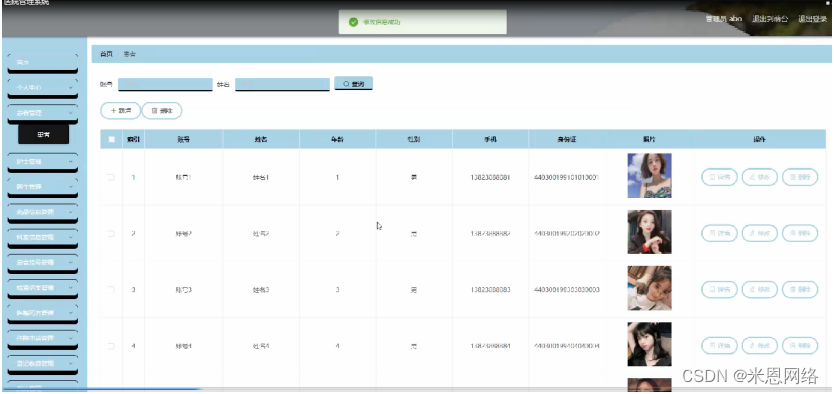Screen dimensions: 834x394
Task: Select the 患者 submenu item in sidebar
Action: (x=44, y=135)
